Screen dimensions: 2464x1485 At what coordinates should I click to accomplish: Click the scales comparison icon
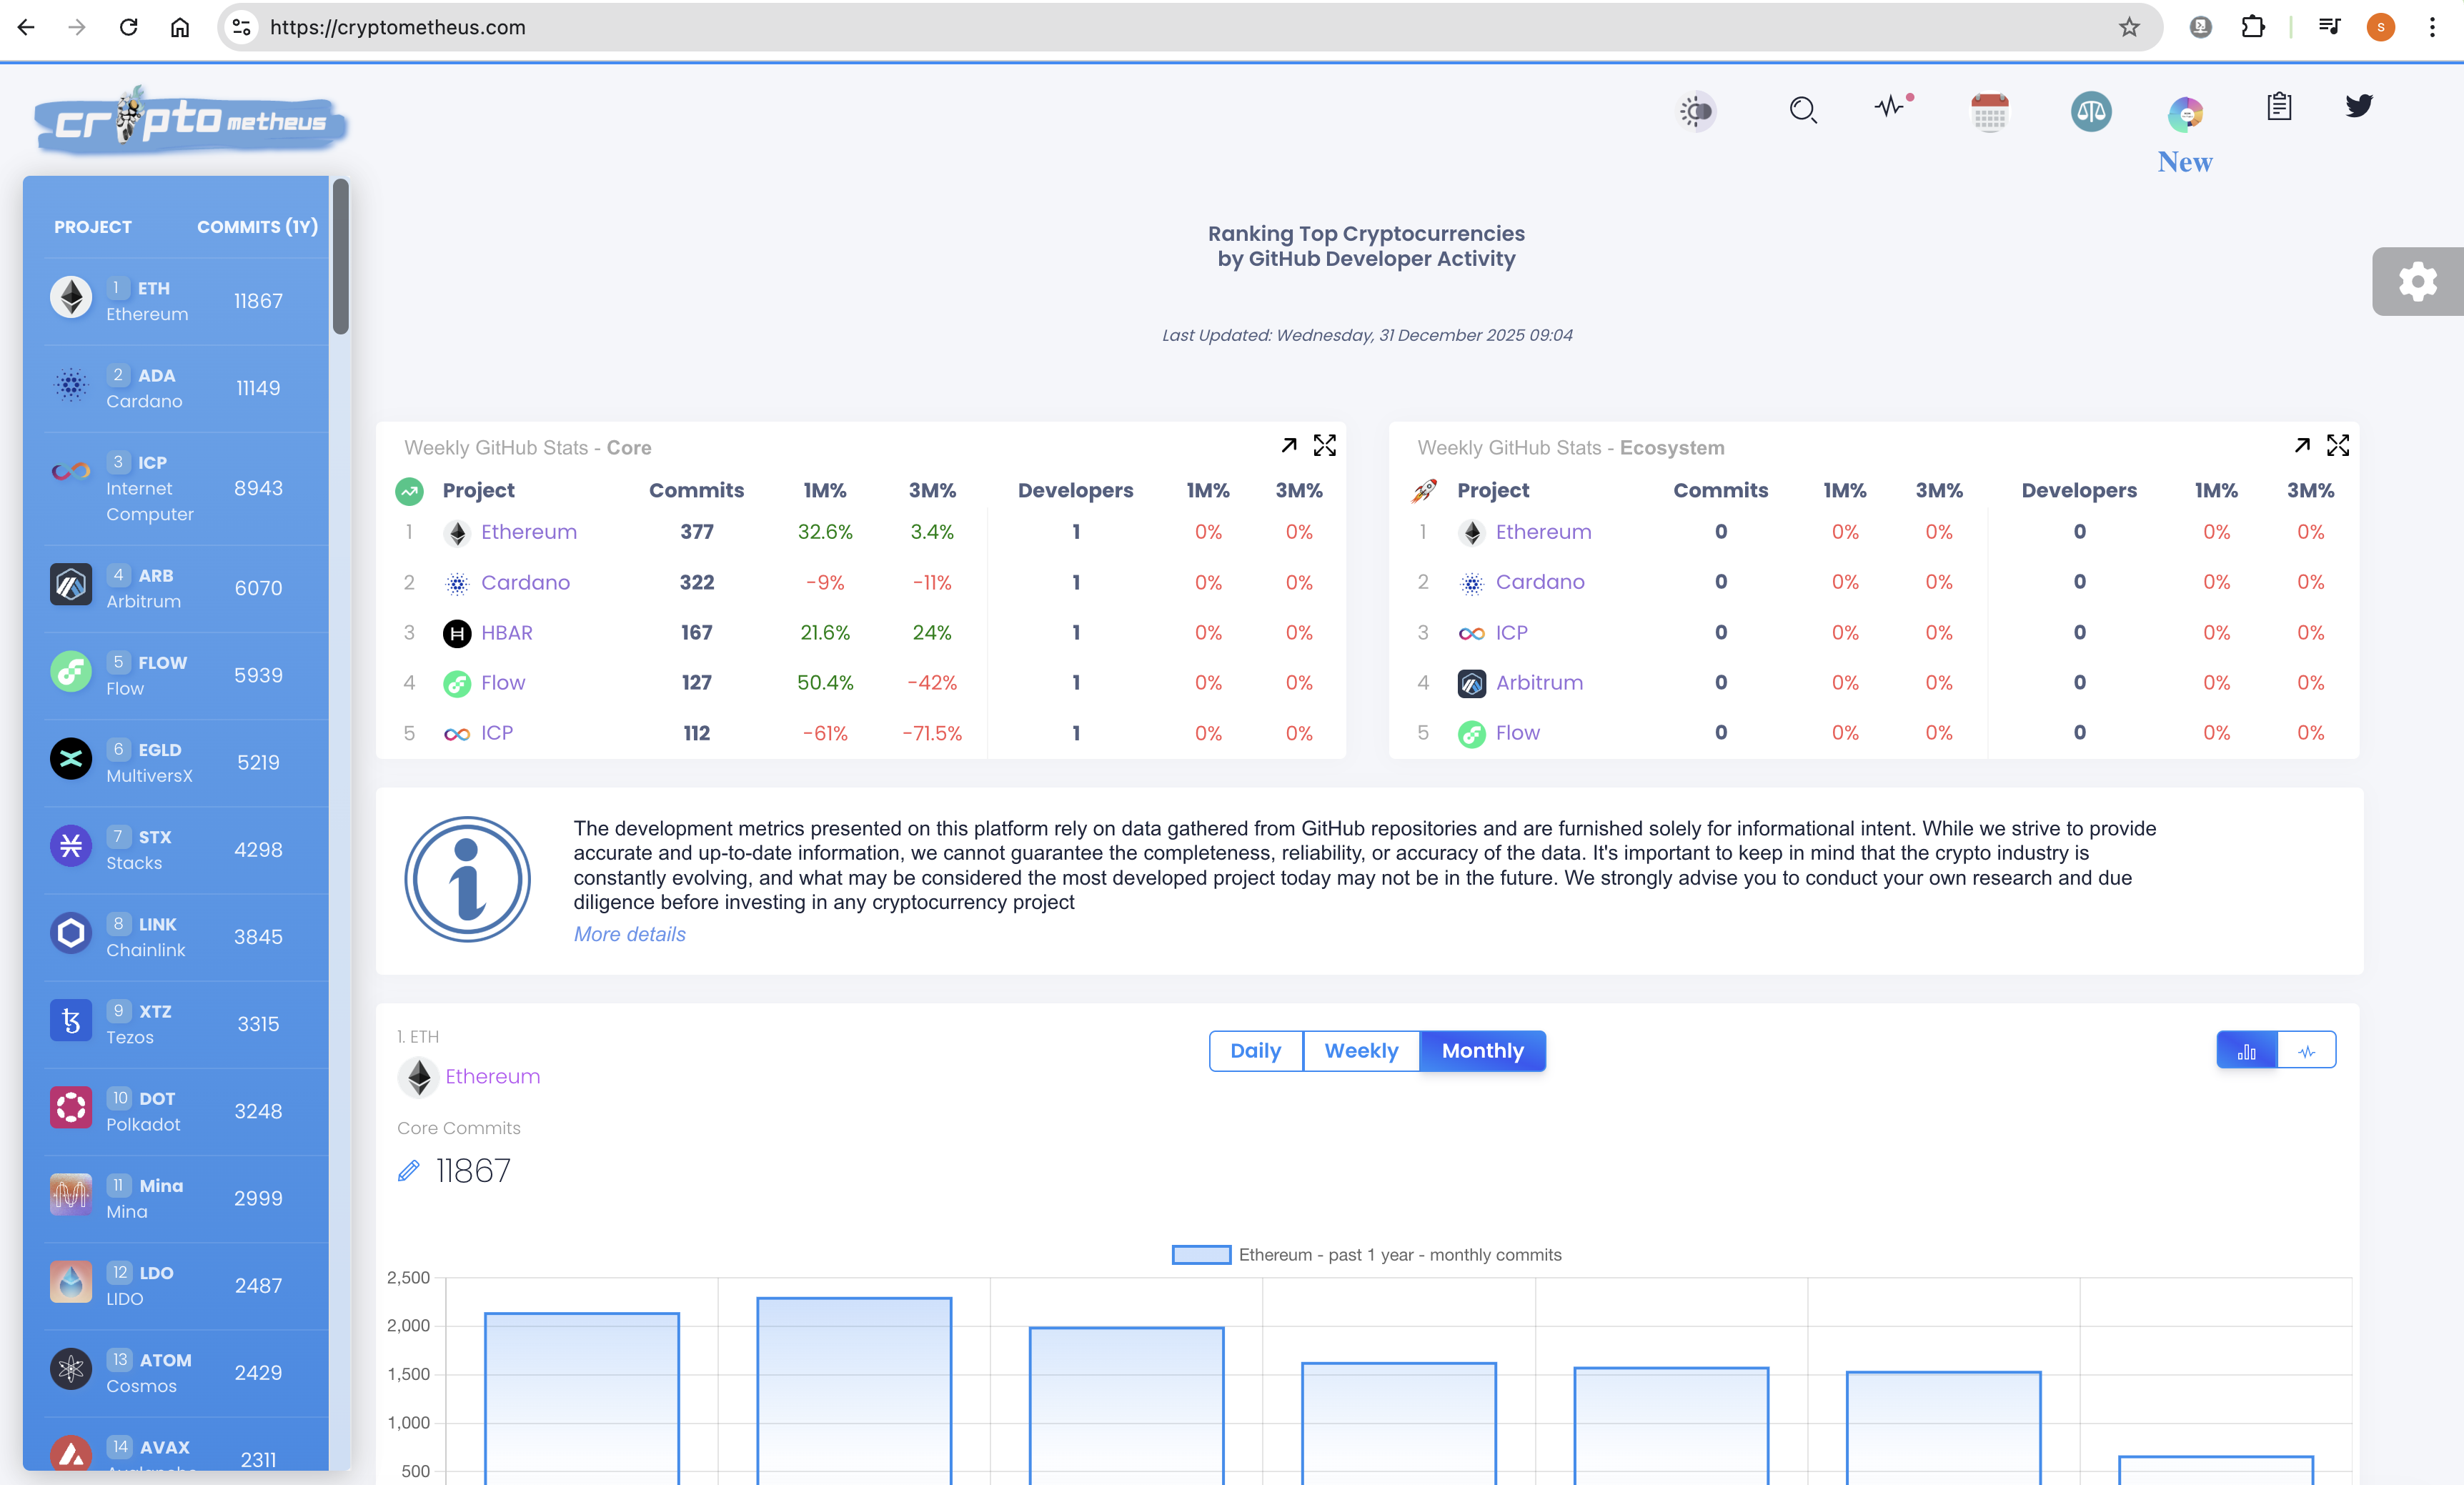[2090, 111]
